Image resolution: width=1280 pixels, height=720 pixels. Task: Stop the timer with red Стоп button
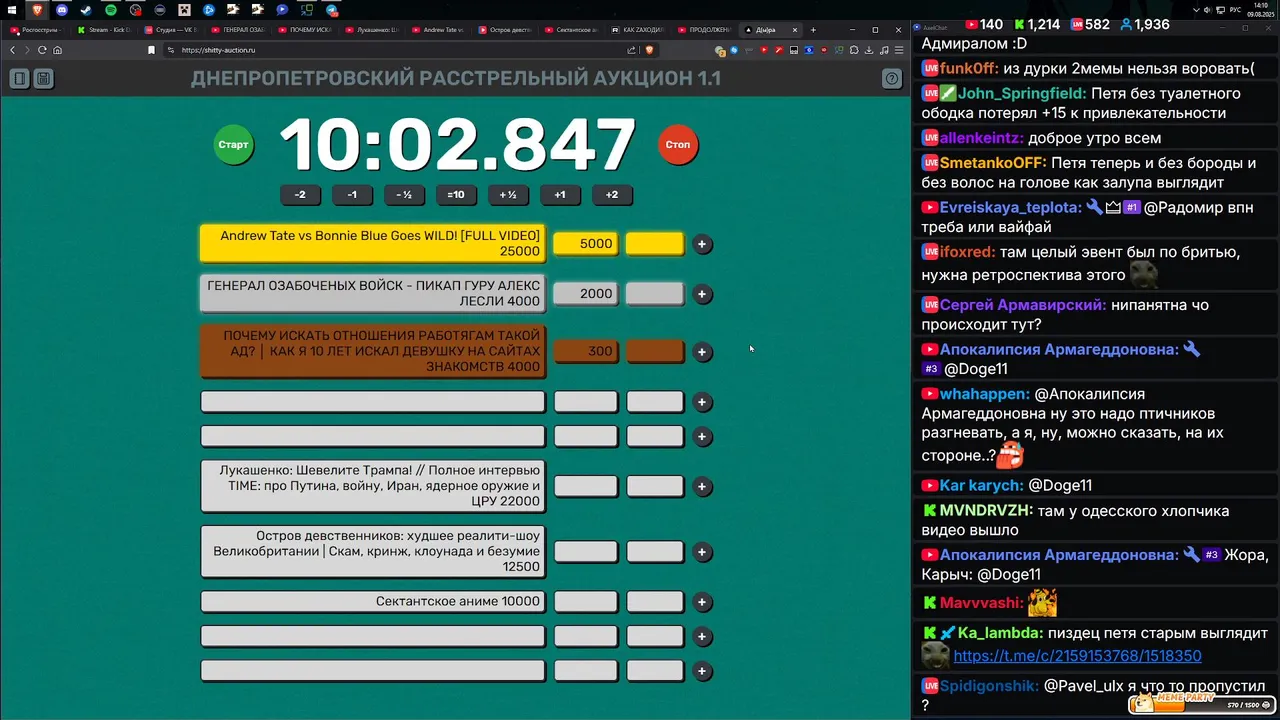[678, 145]
